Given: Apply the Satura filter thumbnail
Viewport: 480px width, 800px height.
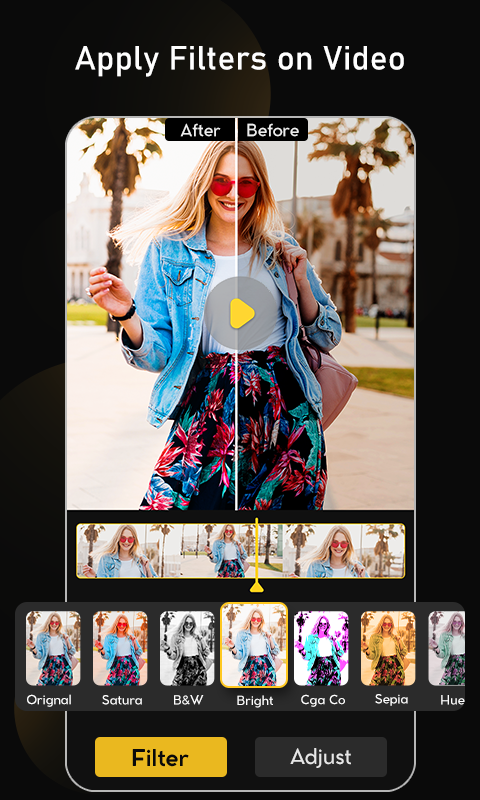Looking at the screenshot, I should click(x=120, y=648).
